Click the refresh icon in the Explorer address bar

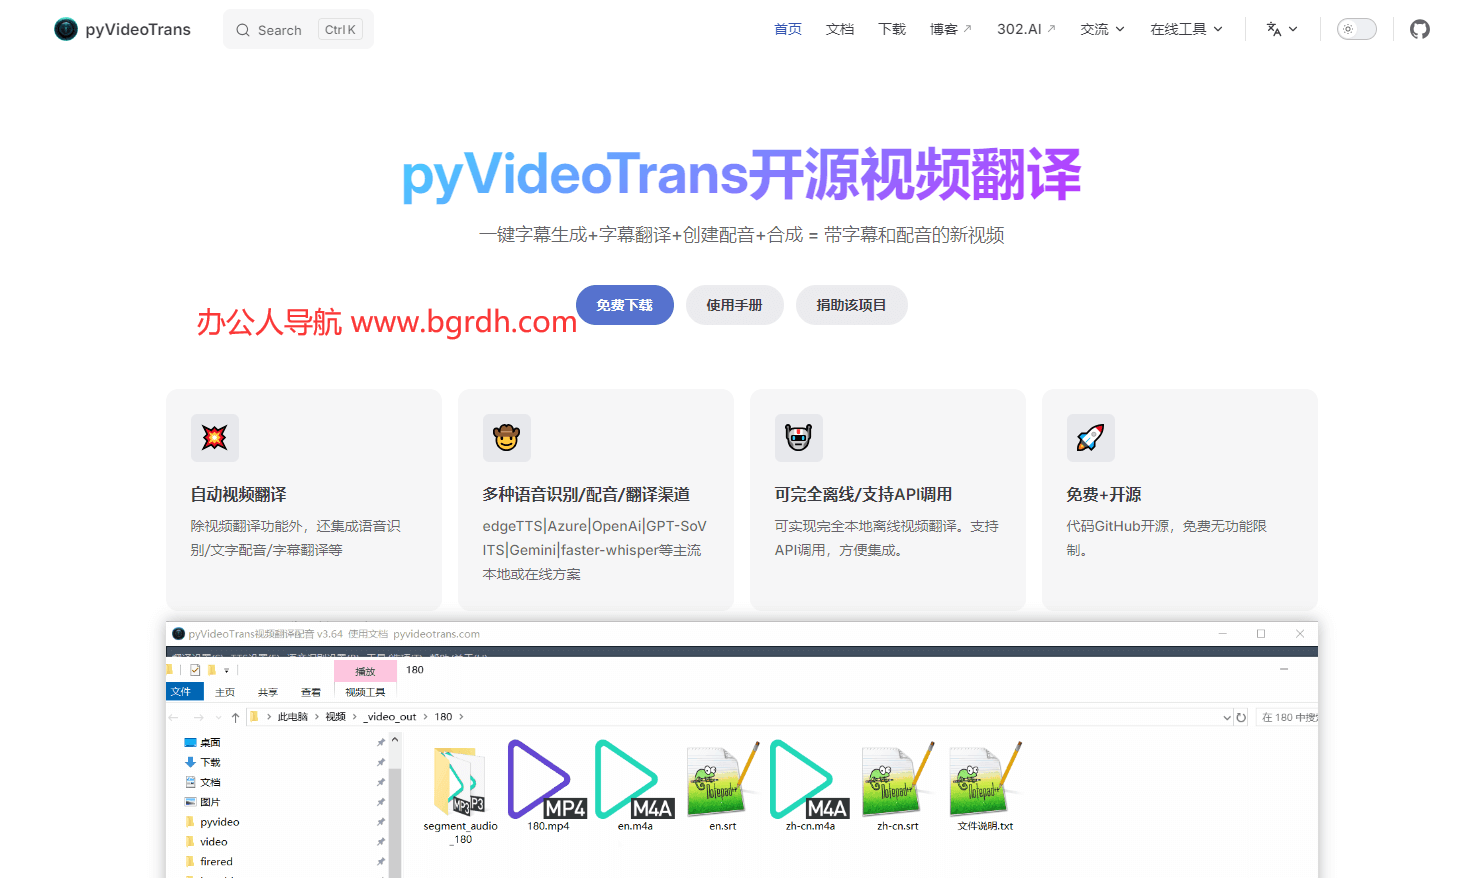[1242, 717]
